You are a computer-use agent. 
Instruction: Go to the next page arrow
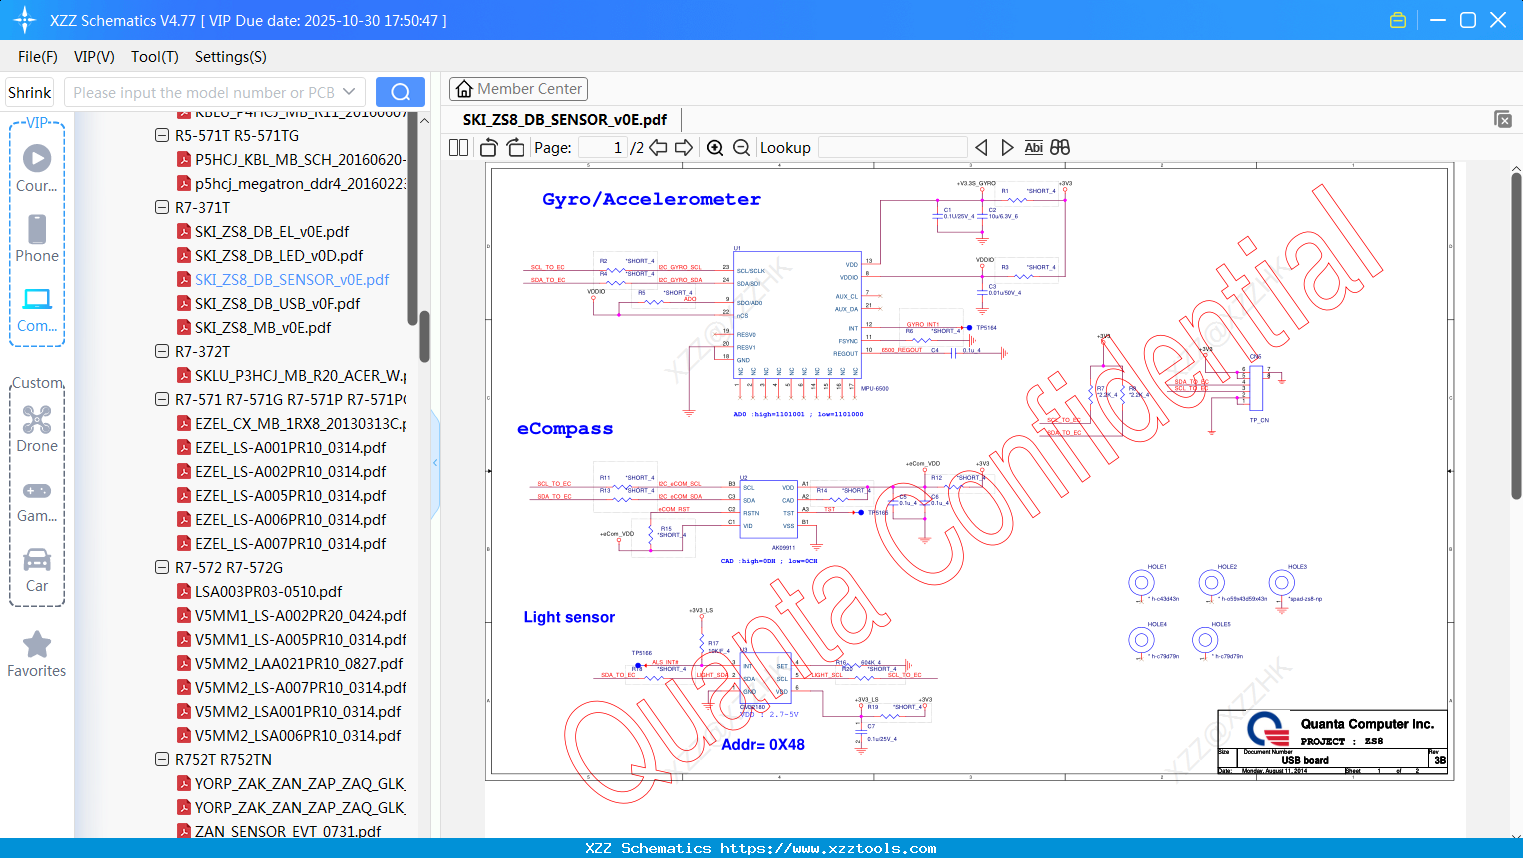pyautogui.click(x=684, y=148)
